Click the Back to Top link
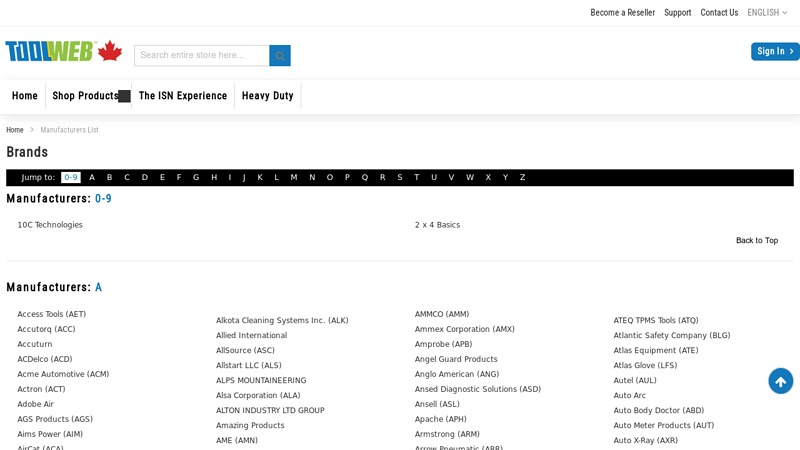The width and height of the screenshot is (800, 450). (756, 240)
